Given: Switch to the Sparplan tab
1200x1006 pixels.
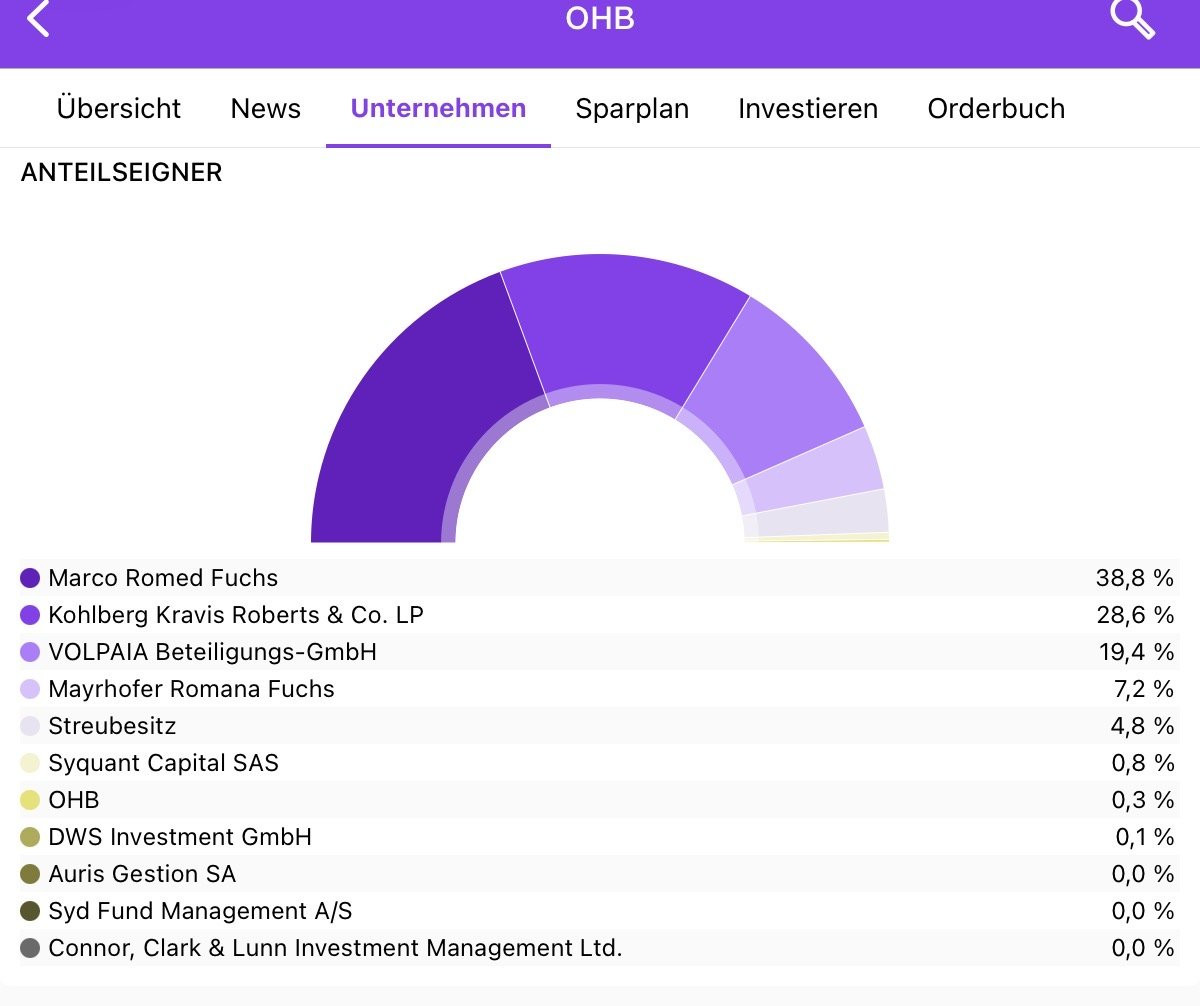Looking at the screenshot, I should (632, 108).
